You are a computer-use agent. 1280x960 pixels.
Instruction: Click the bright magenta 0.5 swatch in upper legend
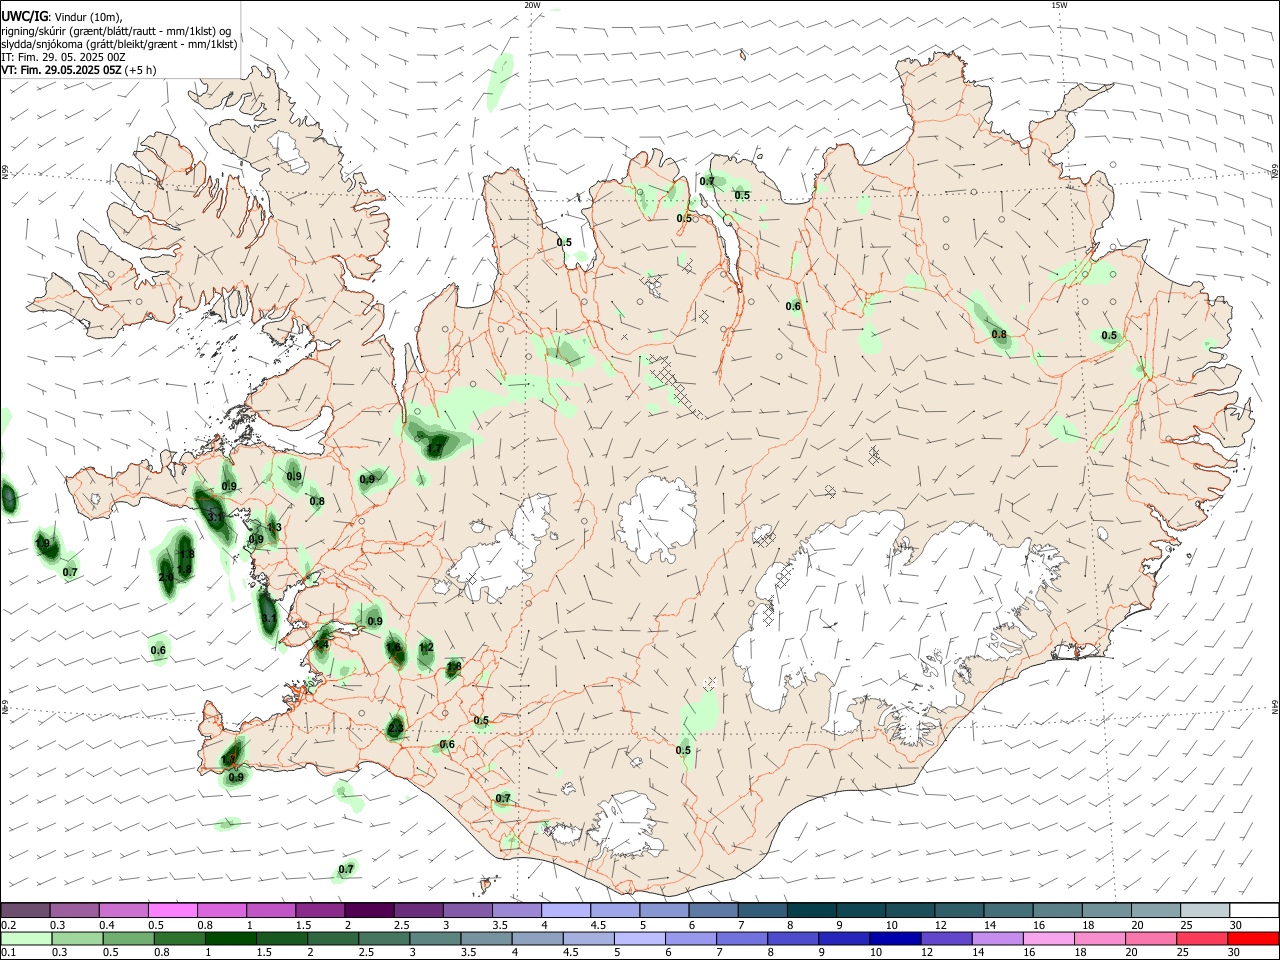pos(173,910)
